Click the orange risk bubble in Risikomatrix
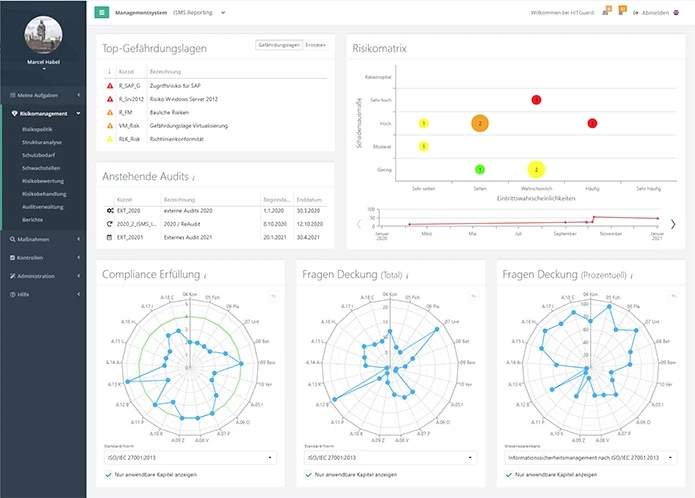The image size is (695, 498). [x=480, y=123]
